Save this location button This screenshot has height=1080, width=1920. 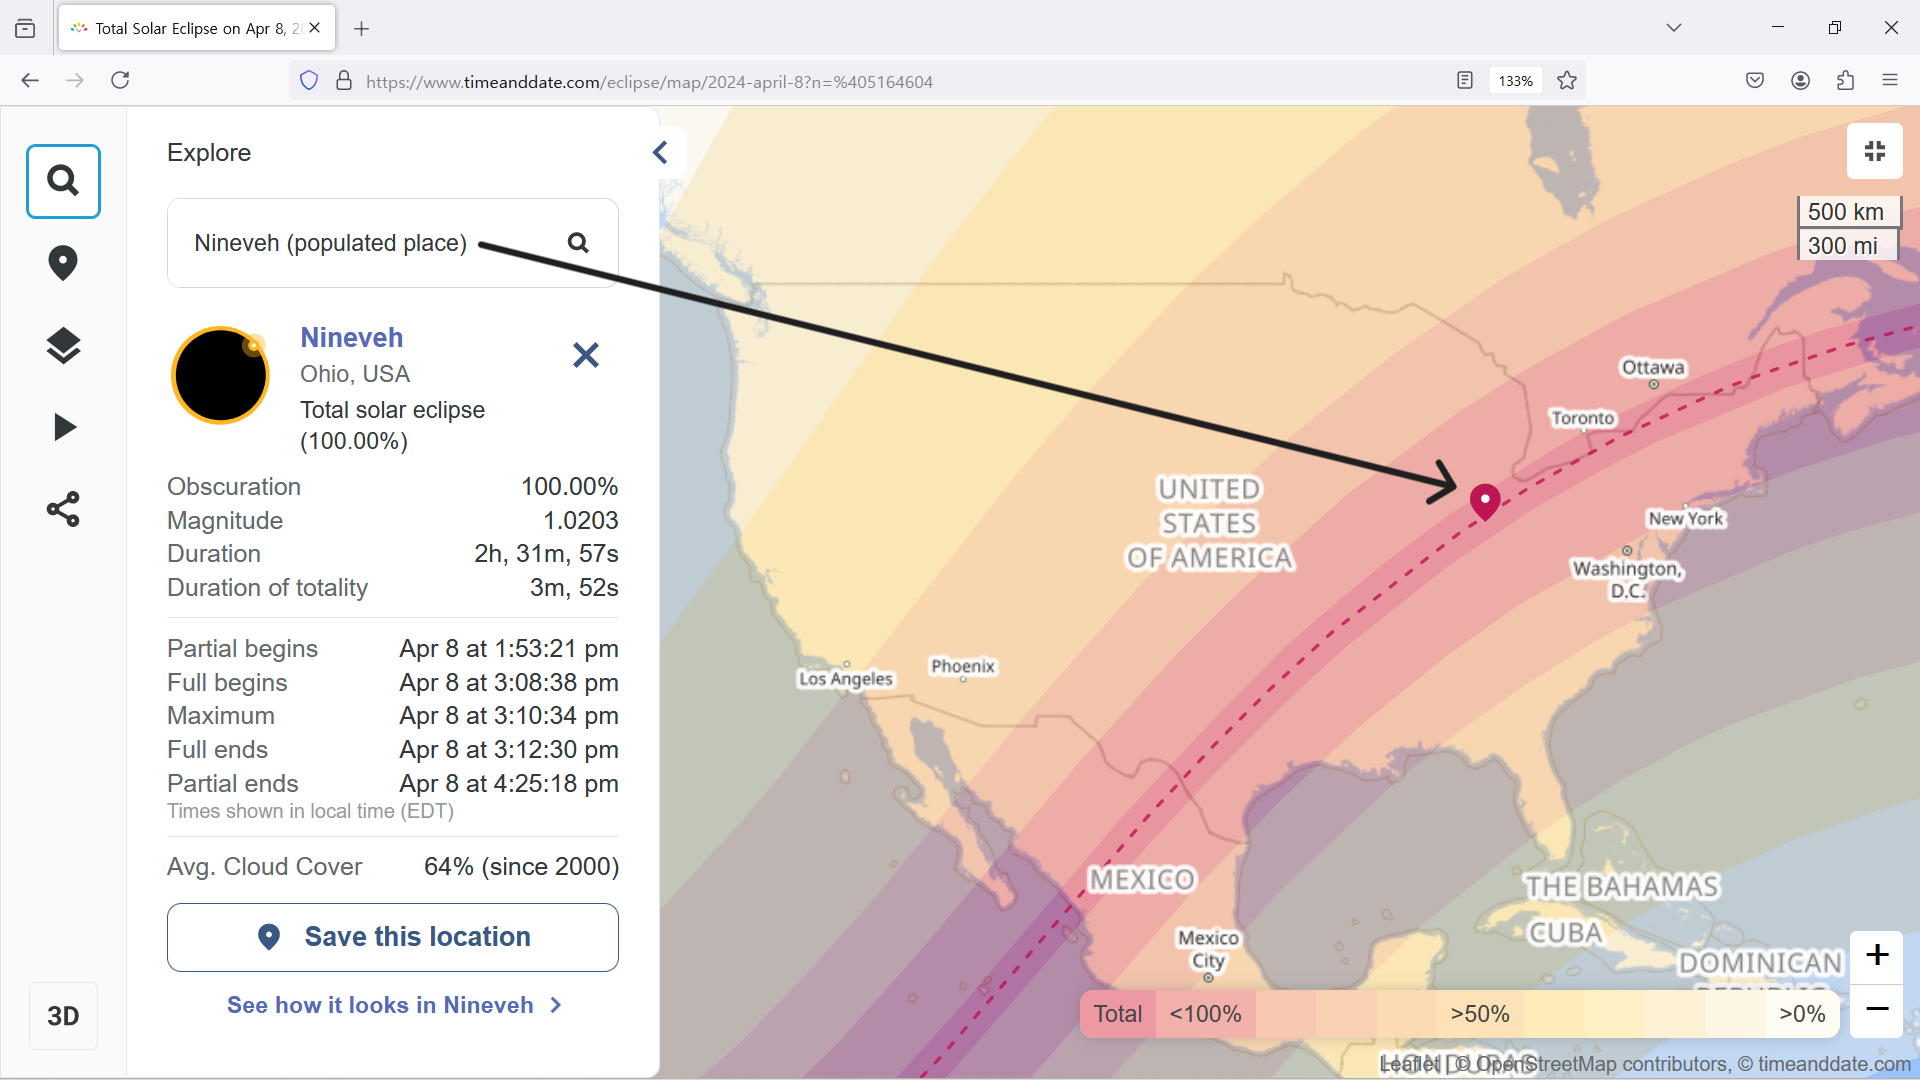[x=393, y=937]
